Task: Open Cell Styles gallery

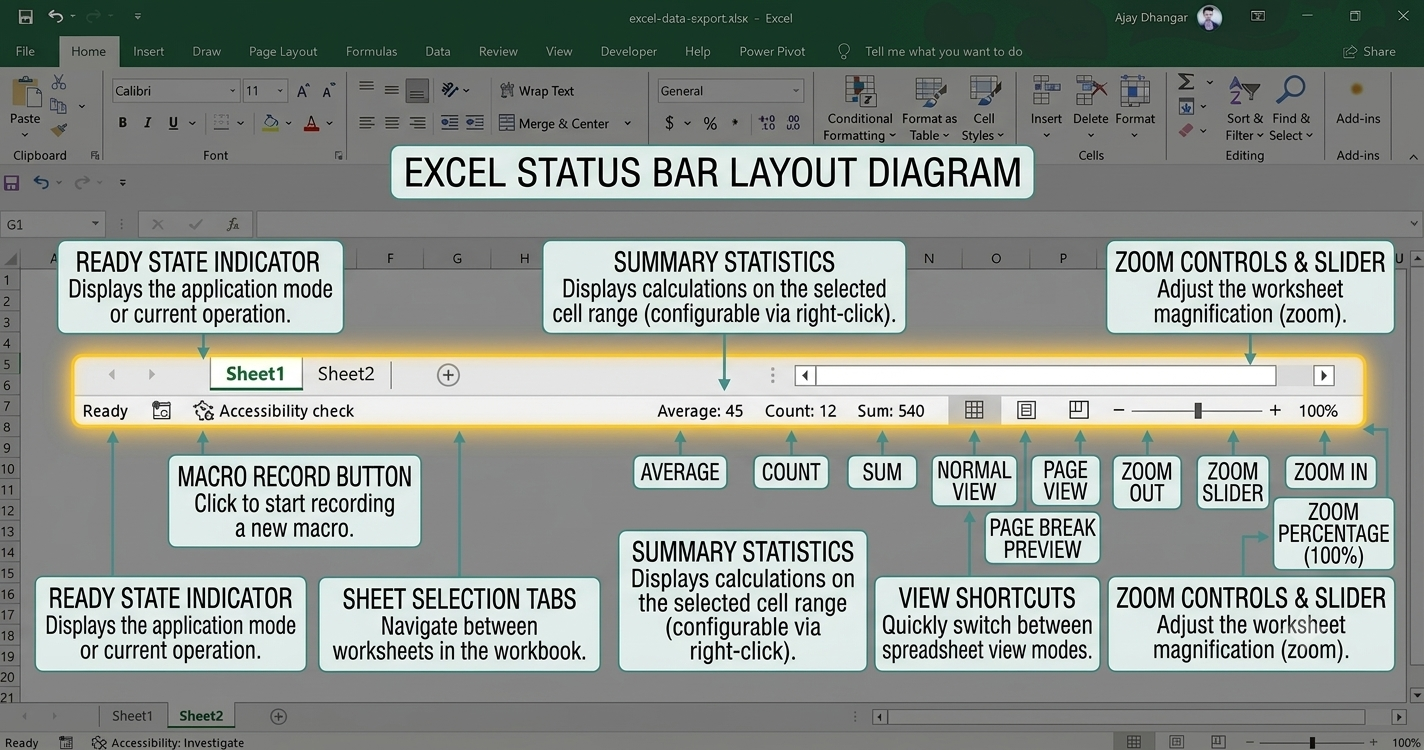Action: (x=983, y=109)
